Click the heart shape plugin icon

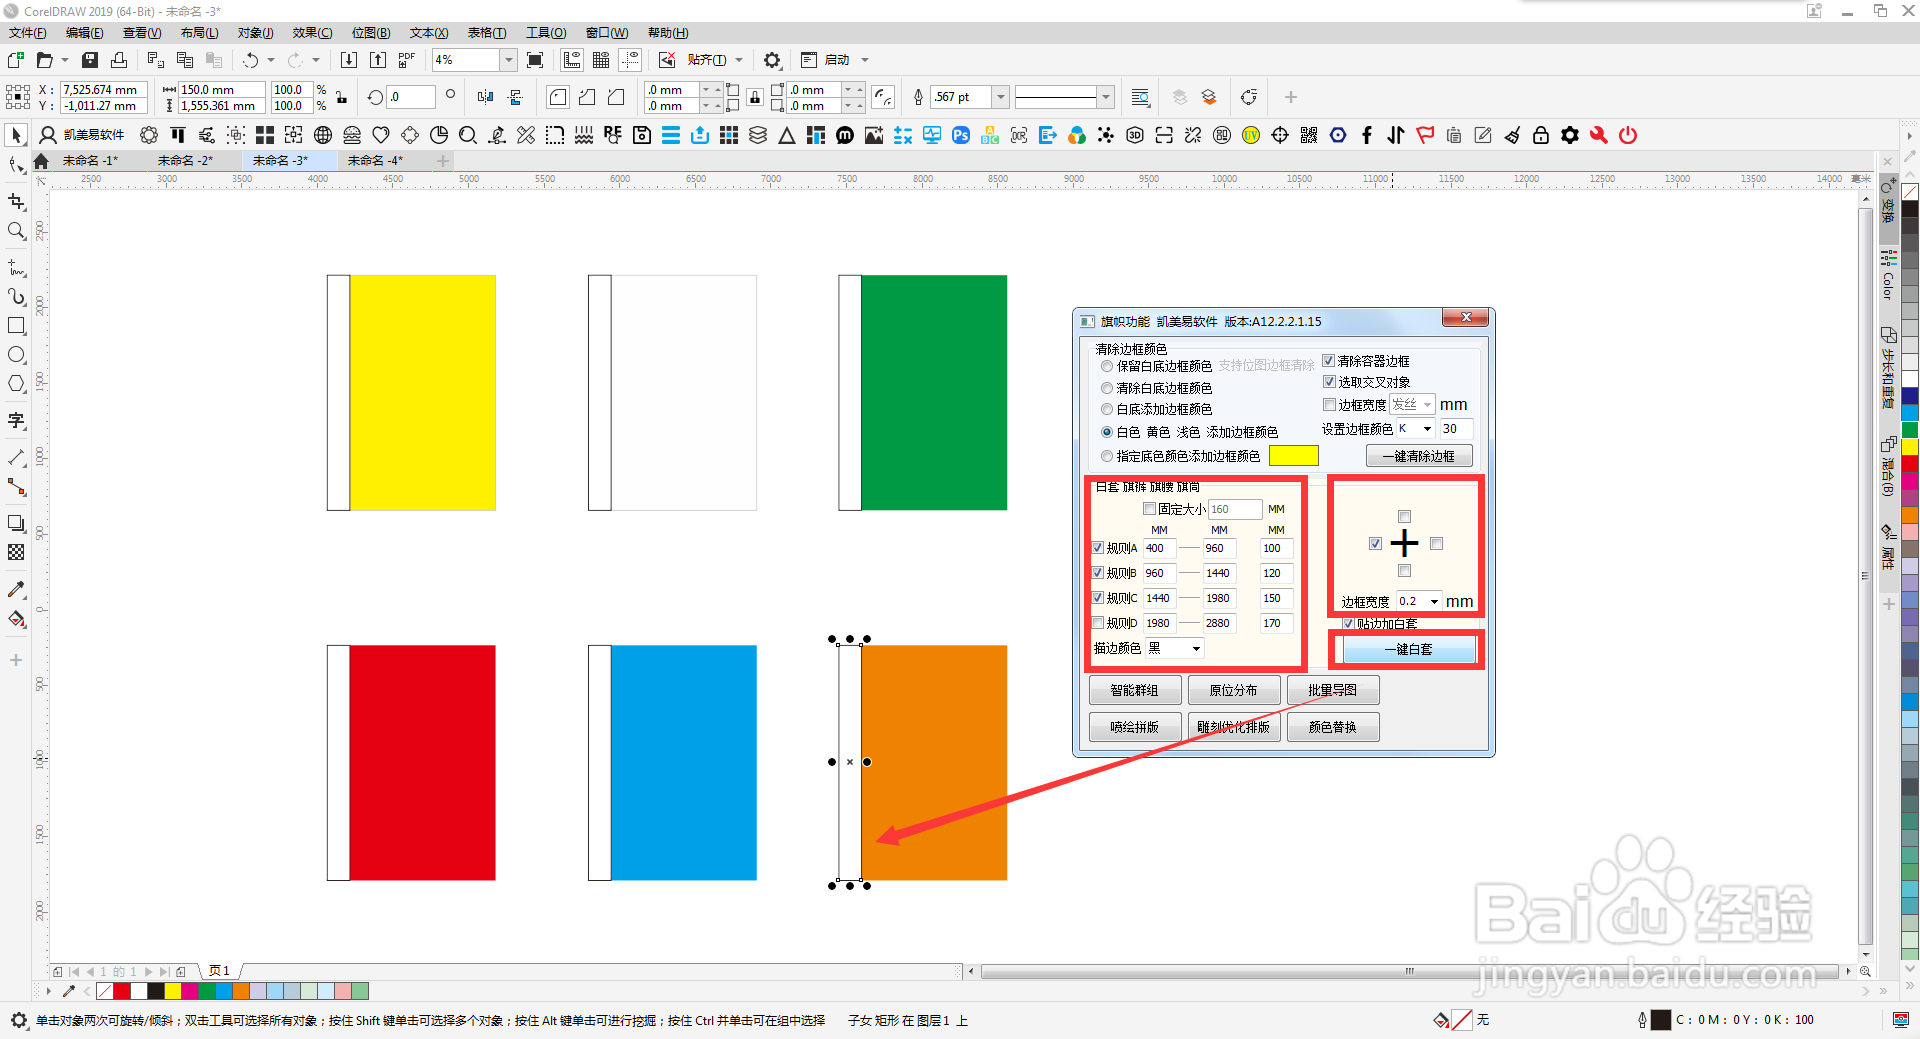[381, 135]
